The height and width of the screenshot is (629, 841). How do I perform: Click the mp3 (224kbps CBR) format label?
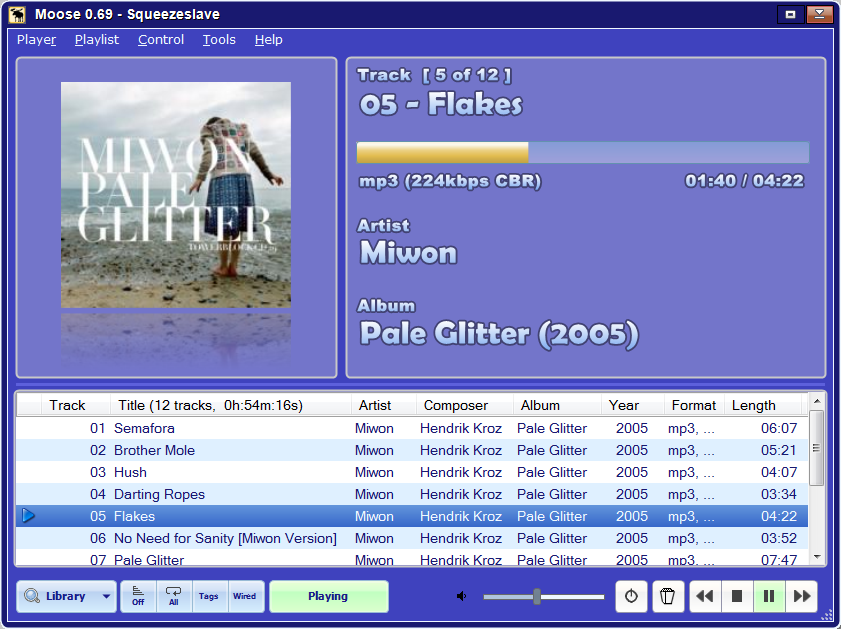pyautogui.click(x=450, y=181)
